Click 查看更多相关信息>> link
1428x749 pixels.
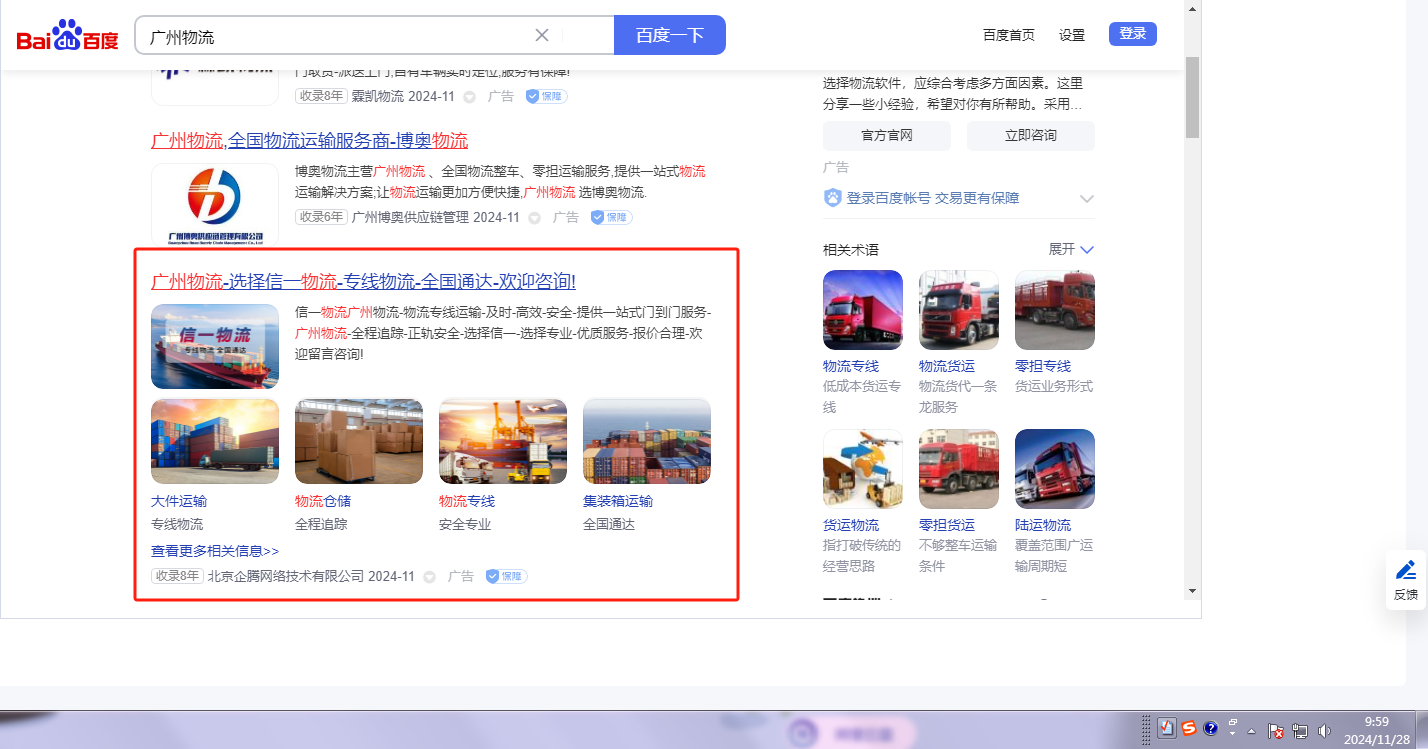pyautogui.click(x=215, y=551)
